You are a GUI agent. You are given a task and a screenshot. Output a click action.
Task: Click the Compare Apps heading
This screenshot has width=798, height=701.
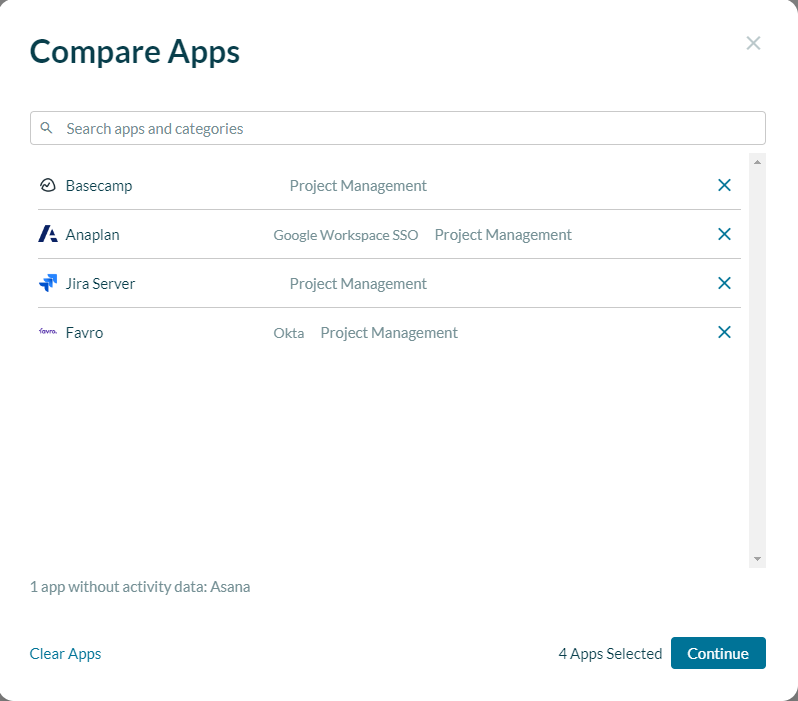pos(134,52)
